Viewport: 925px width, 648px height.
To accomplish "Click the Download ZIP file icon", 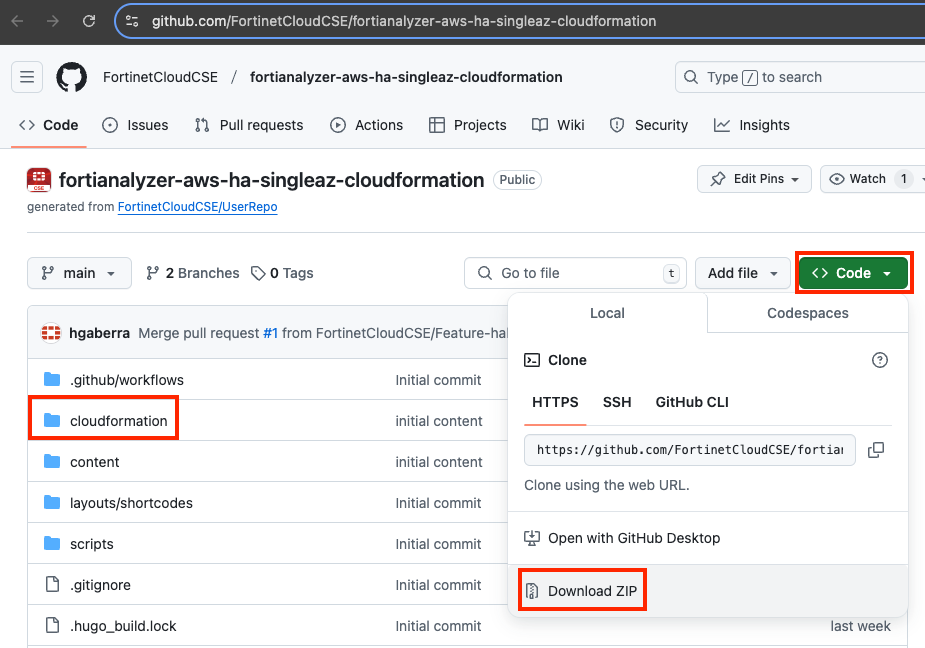I will point(532,591).
